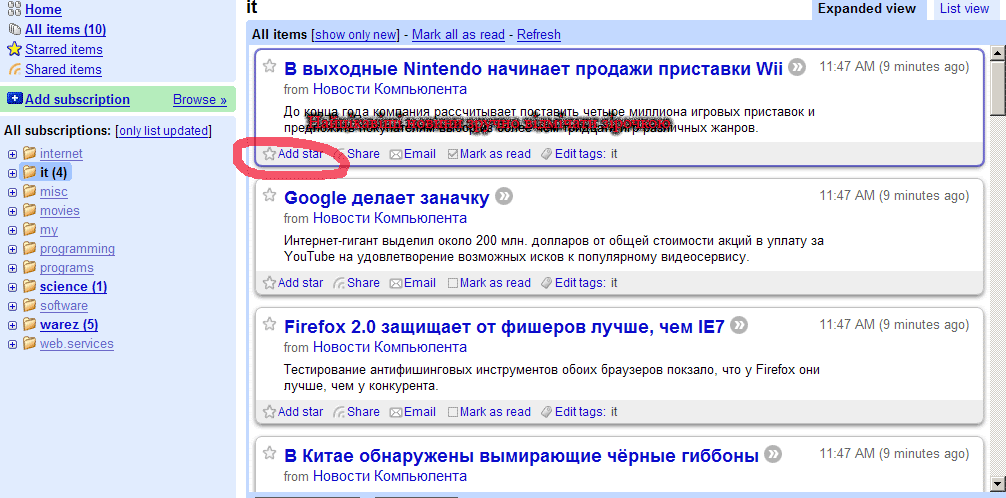Expand the software folder
Screen dimensions: 1006x498
12,306
